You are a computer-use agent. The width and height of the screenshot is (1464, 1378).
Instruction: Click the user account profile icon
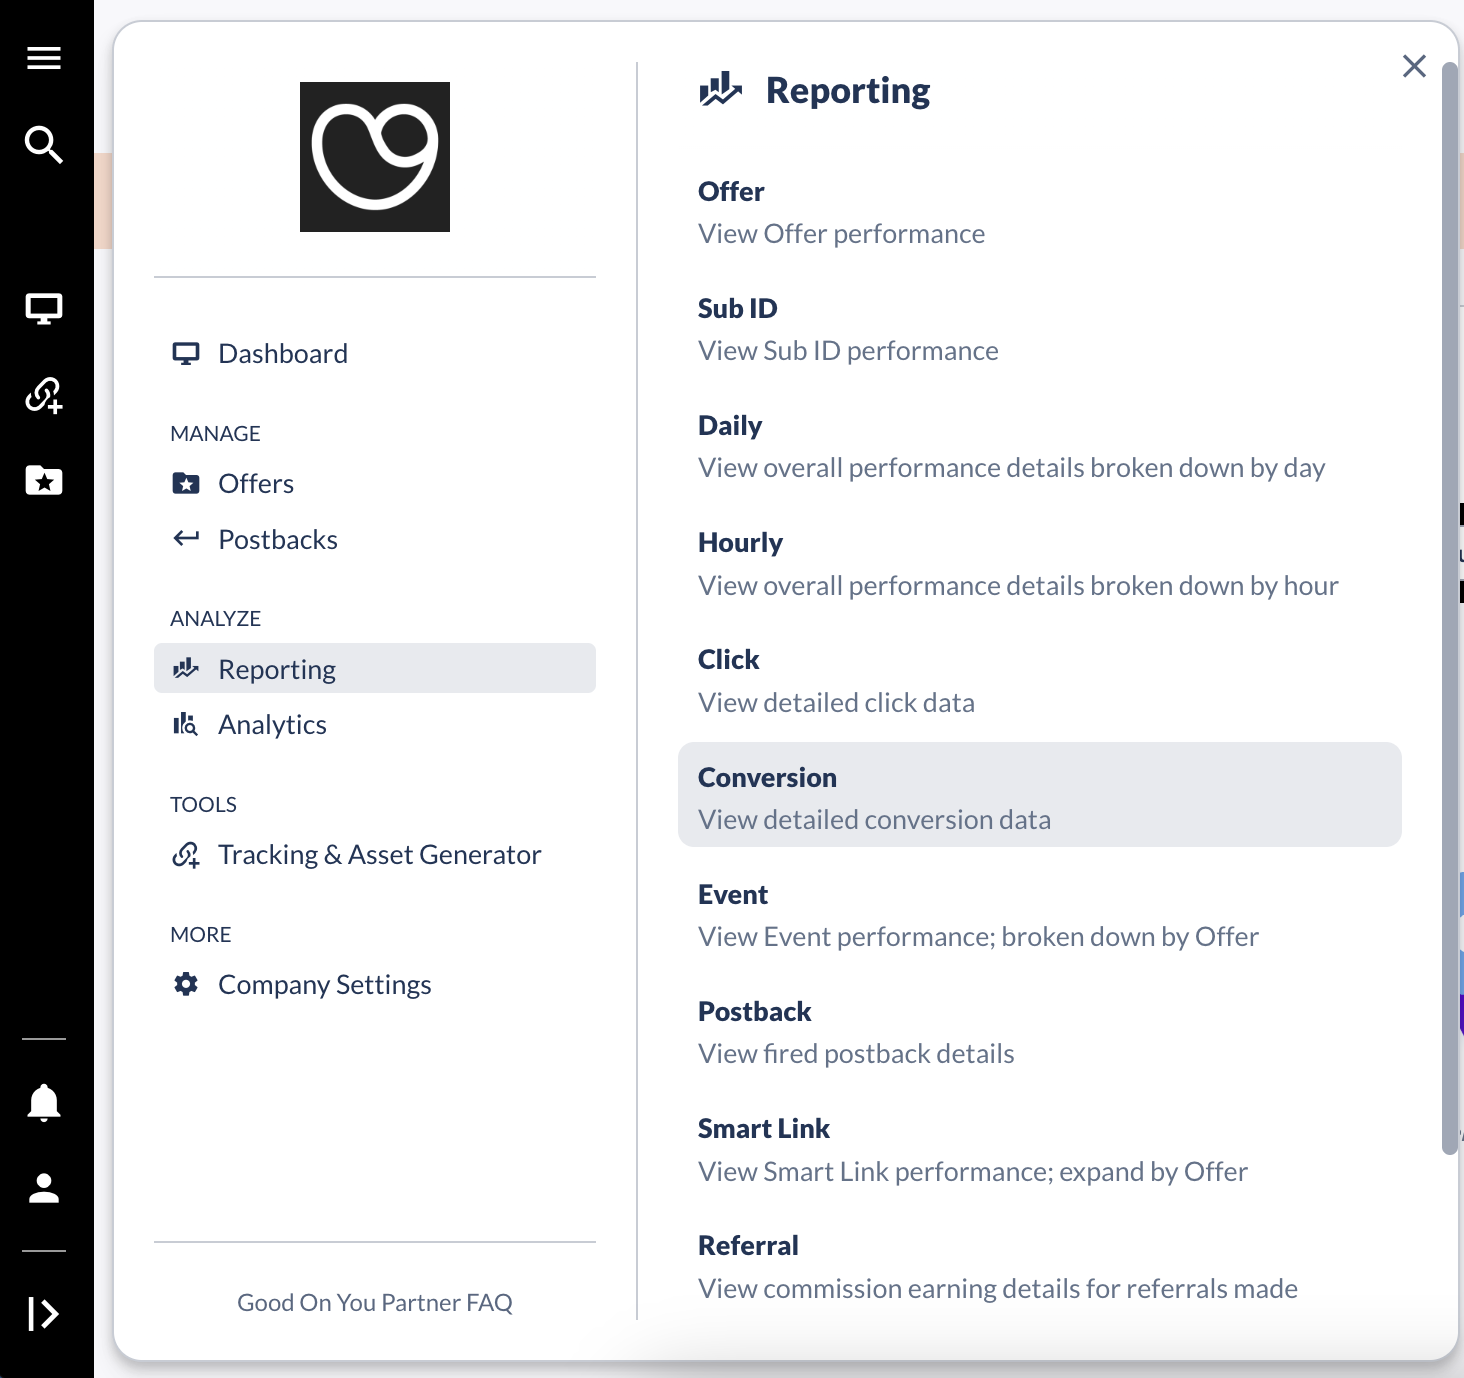pos(44,1188)
